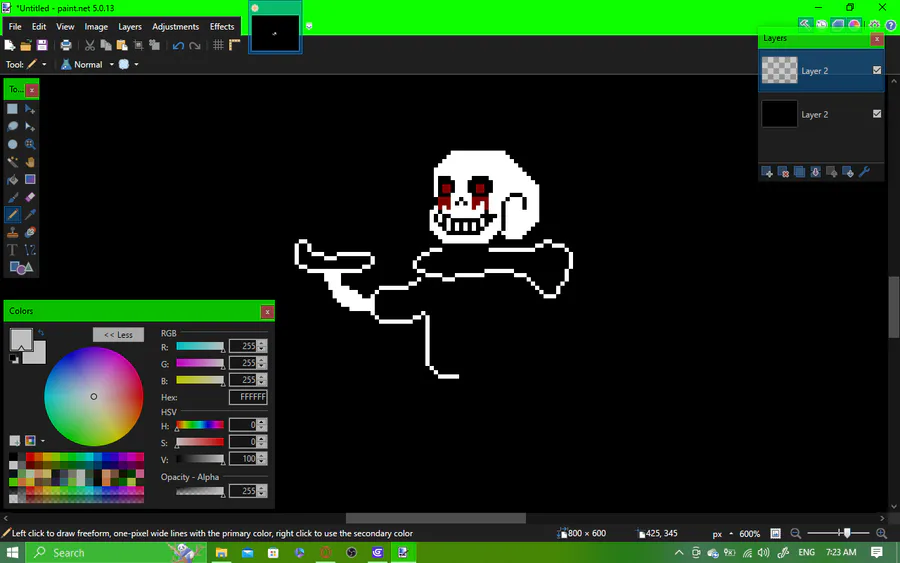The height and width of the screenshot is (563, 900).
Task: Open the new file icon
Action: coord(10,45)
